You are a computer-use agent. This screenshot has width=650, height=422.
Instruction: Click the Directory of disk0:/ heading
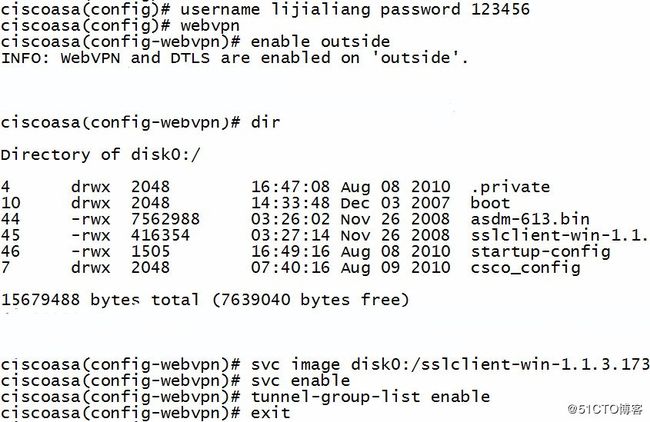click(100, 155)
